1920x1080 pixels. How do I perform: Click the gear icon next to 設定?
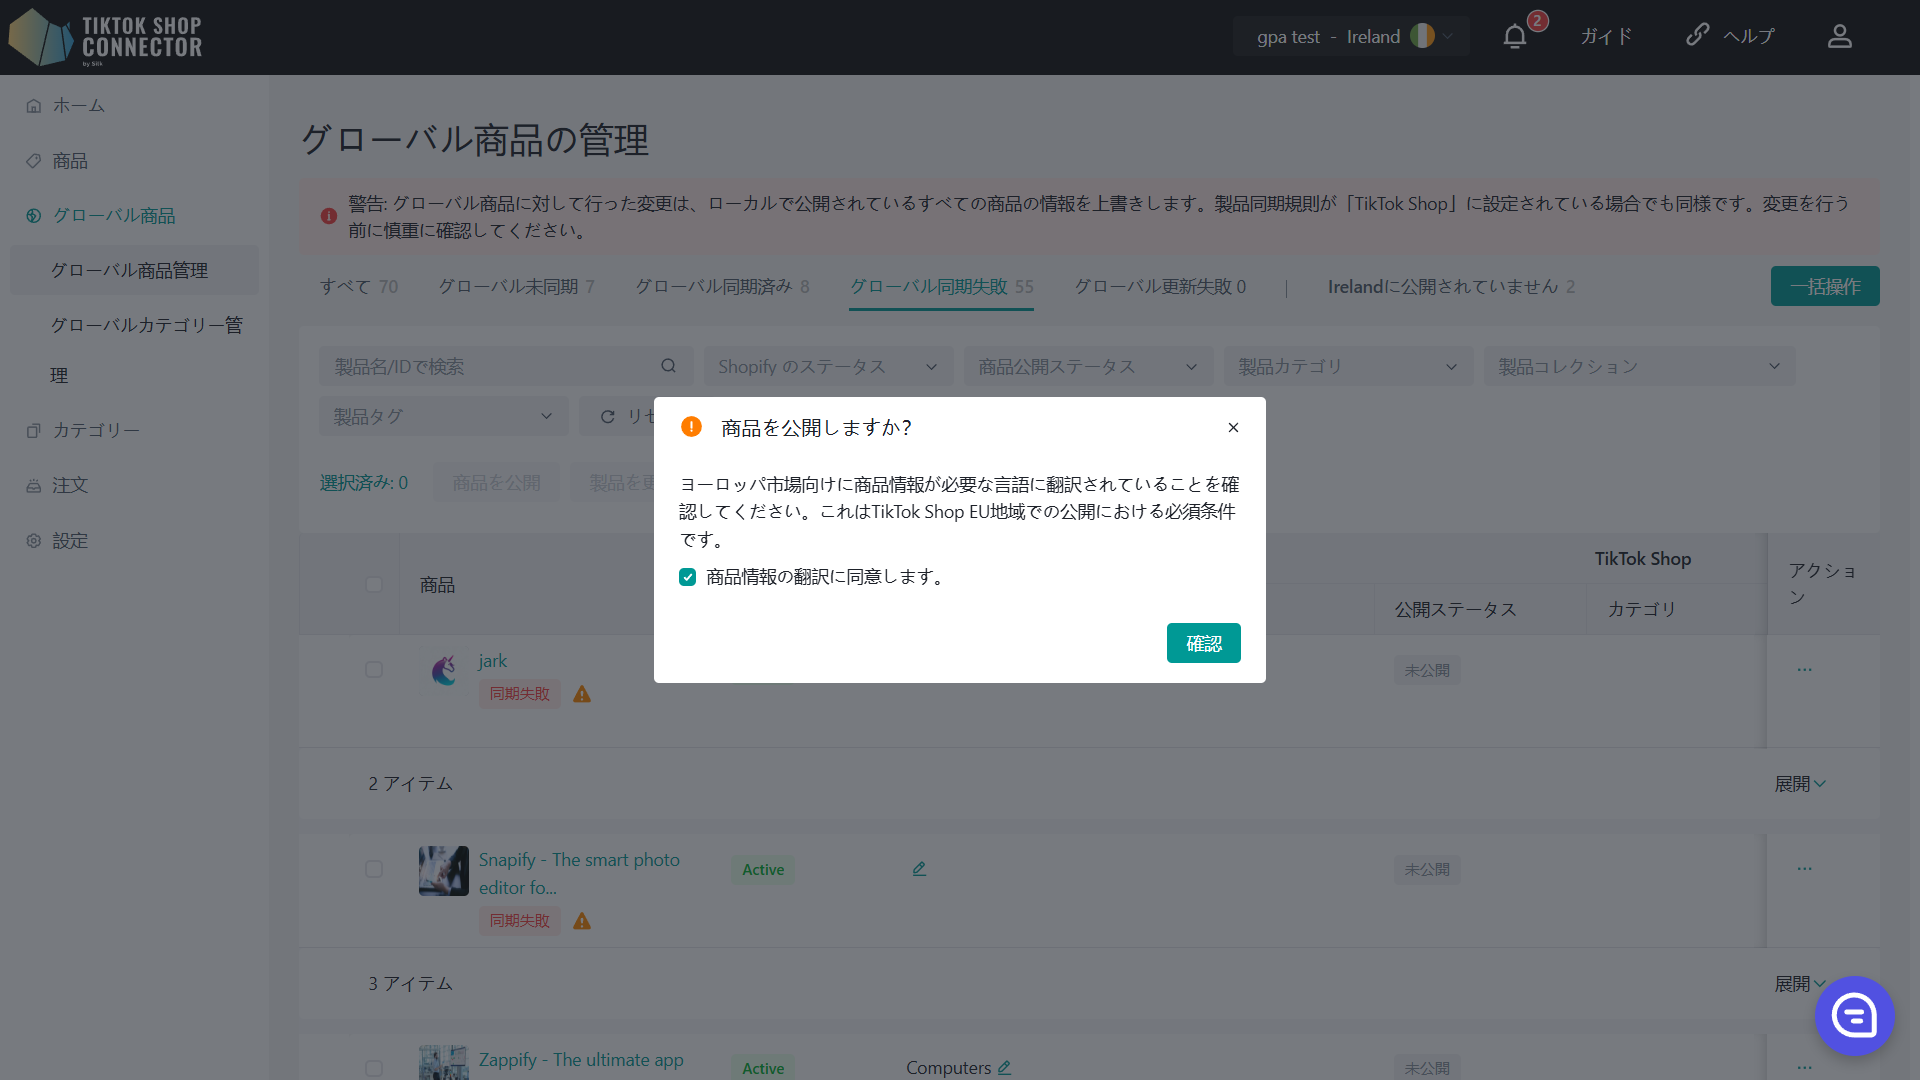tap(34, 541)
